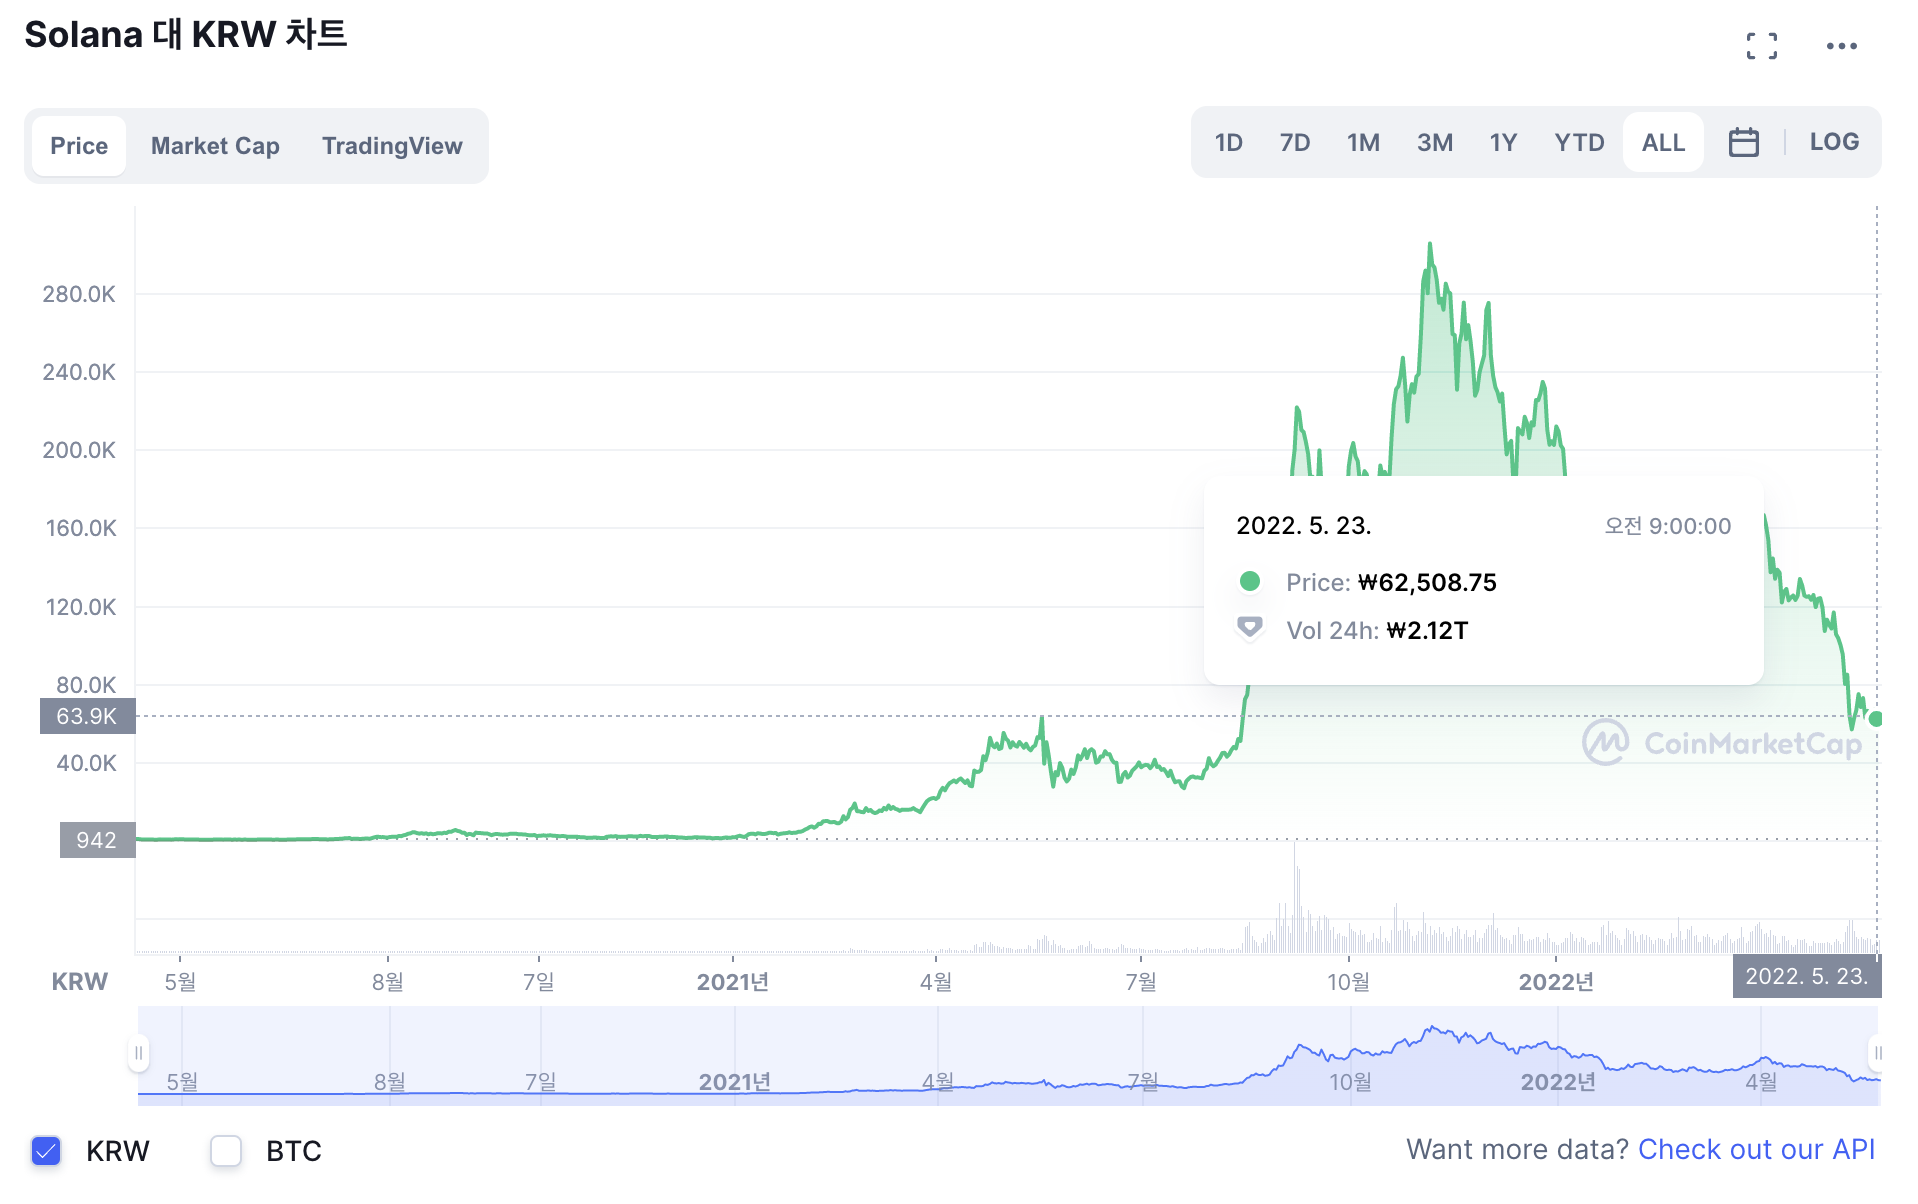Select the ALL time range

pyautogui.click(x=1663, y=142)
